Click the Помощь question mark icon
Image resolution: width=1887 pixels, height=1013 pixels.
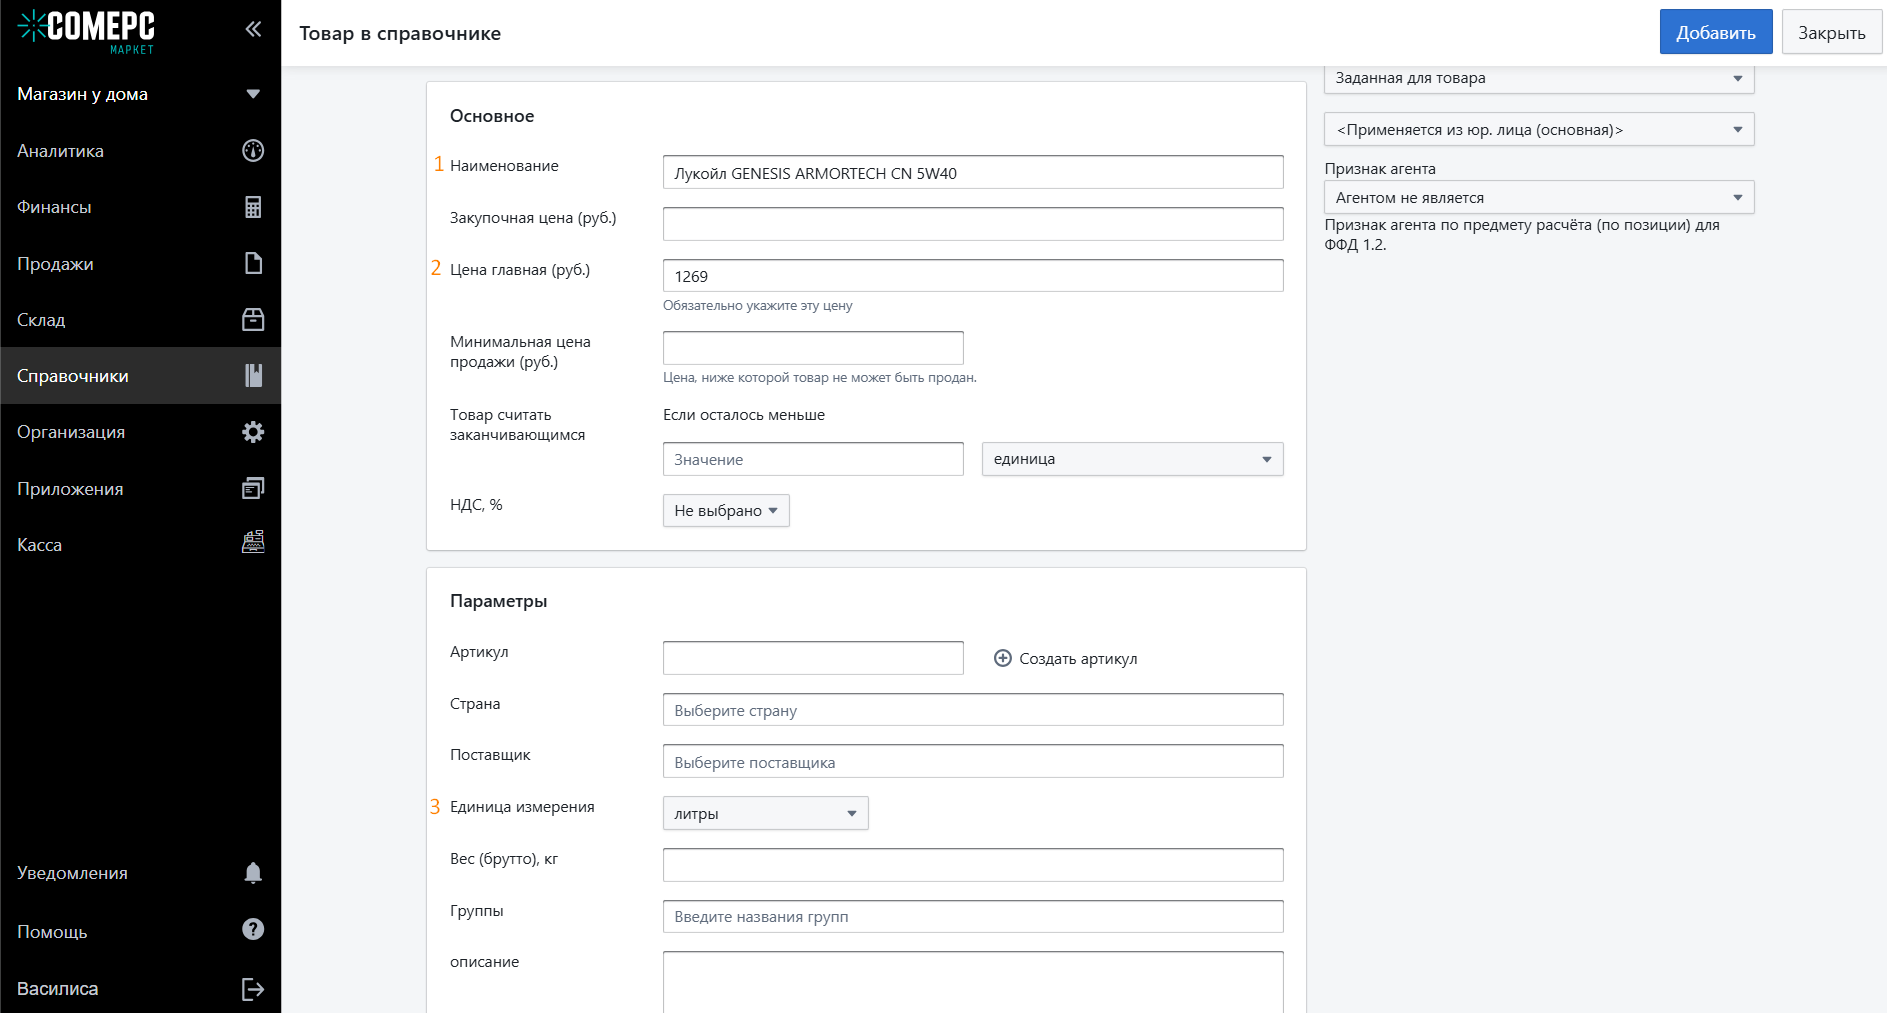coord(253,930)
